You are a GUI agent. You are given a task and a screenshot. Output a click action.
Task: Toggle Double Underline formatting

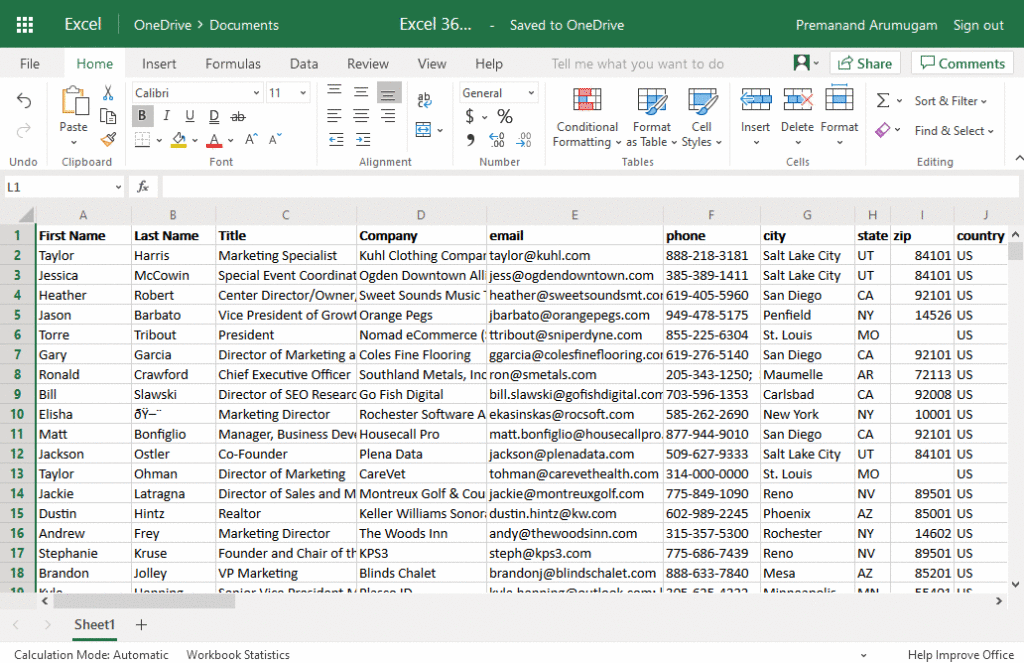214,116
